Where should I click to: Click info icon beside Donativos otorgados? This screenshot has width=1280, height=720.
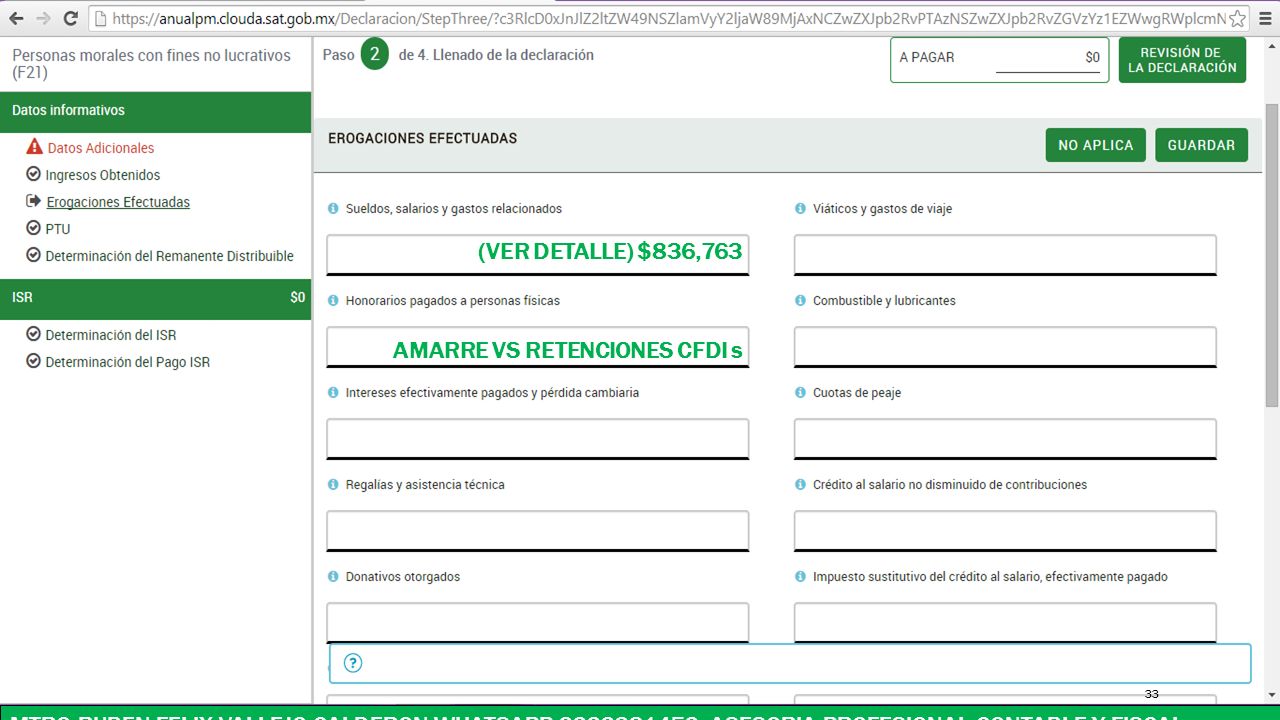[x=333, y=577]
